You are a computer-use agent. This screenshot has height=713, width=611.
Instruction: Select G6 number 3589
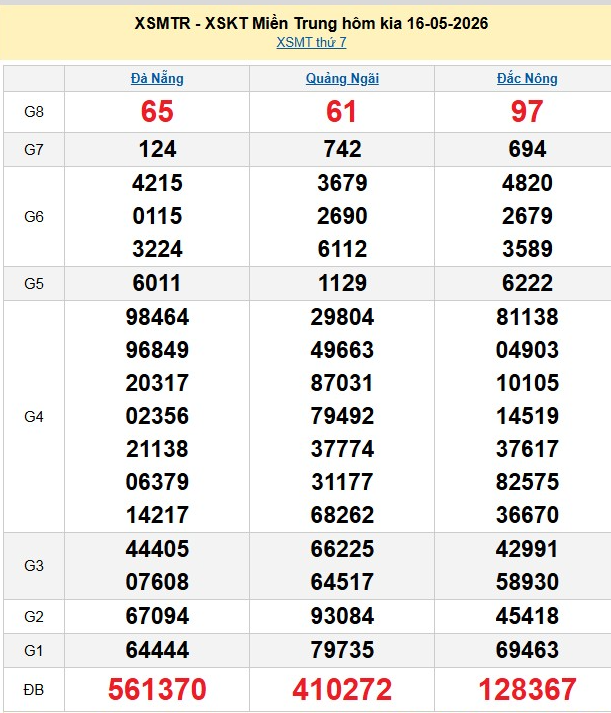pos(527,249)
